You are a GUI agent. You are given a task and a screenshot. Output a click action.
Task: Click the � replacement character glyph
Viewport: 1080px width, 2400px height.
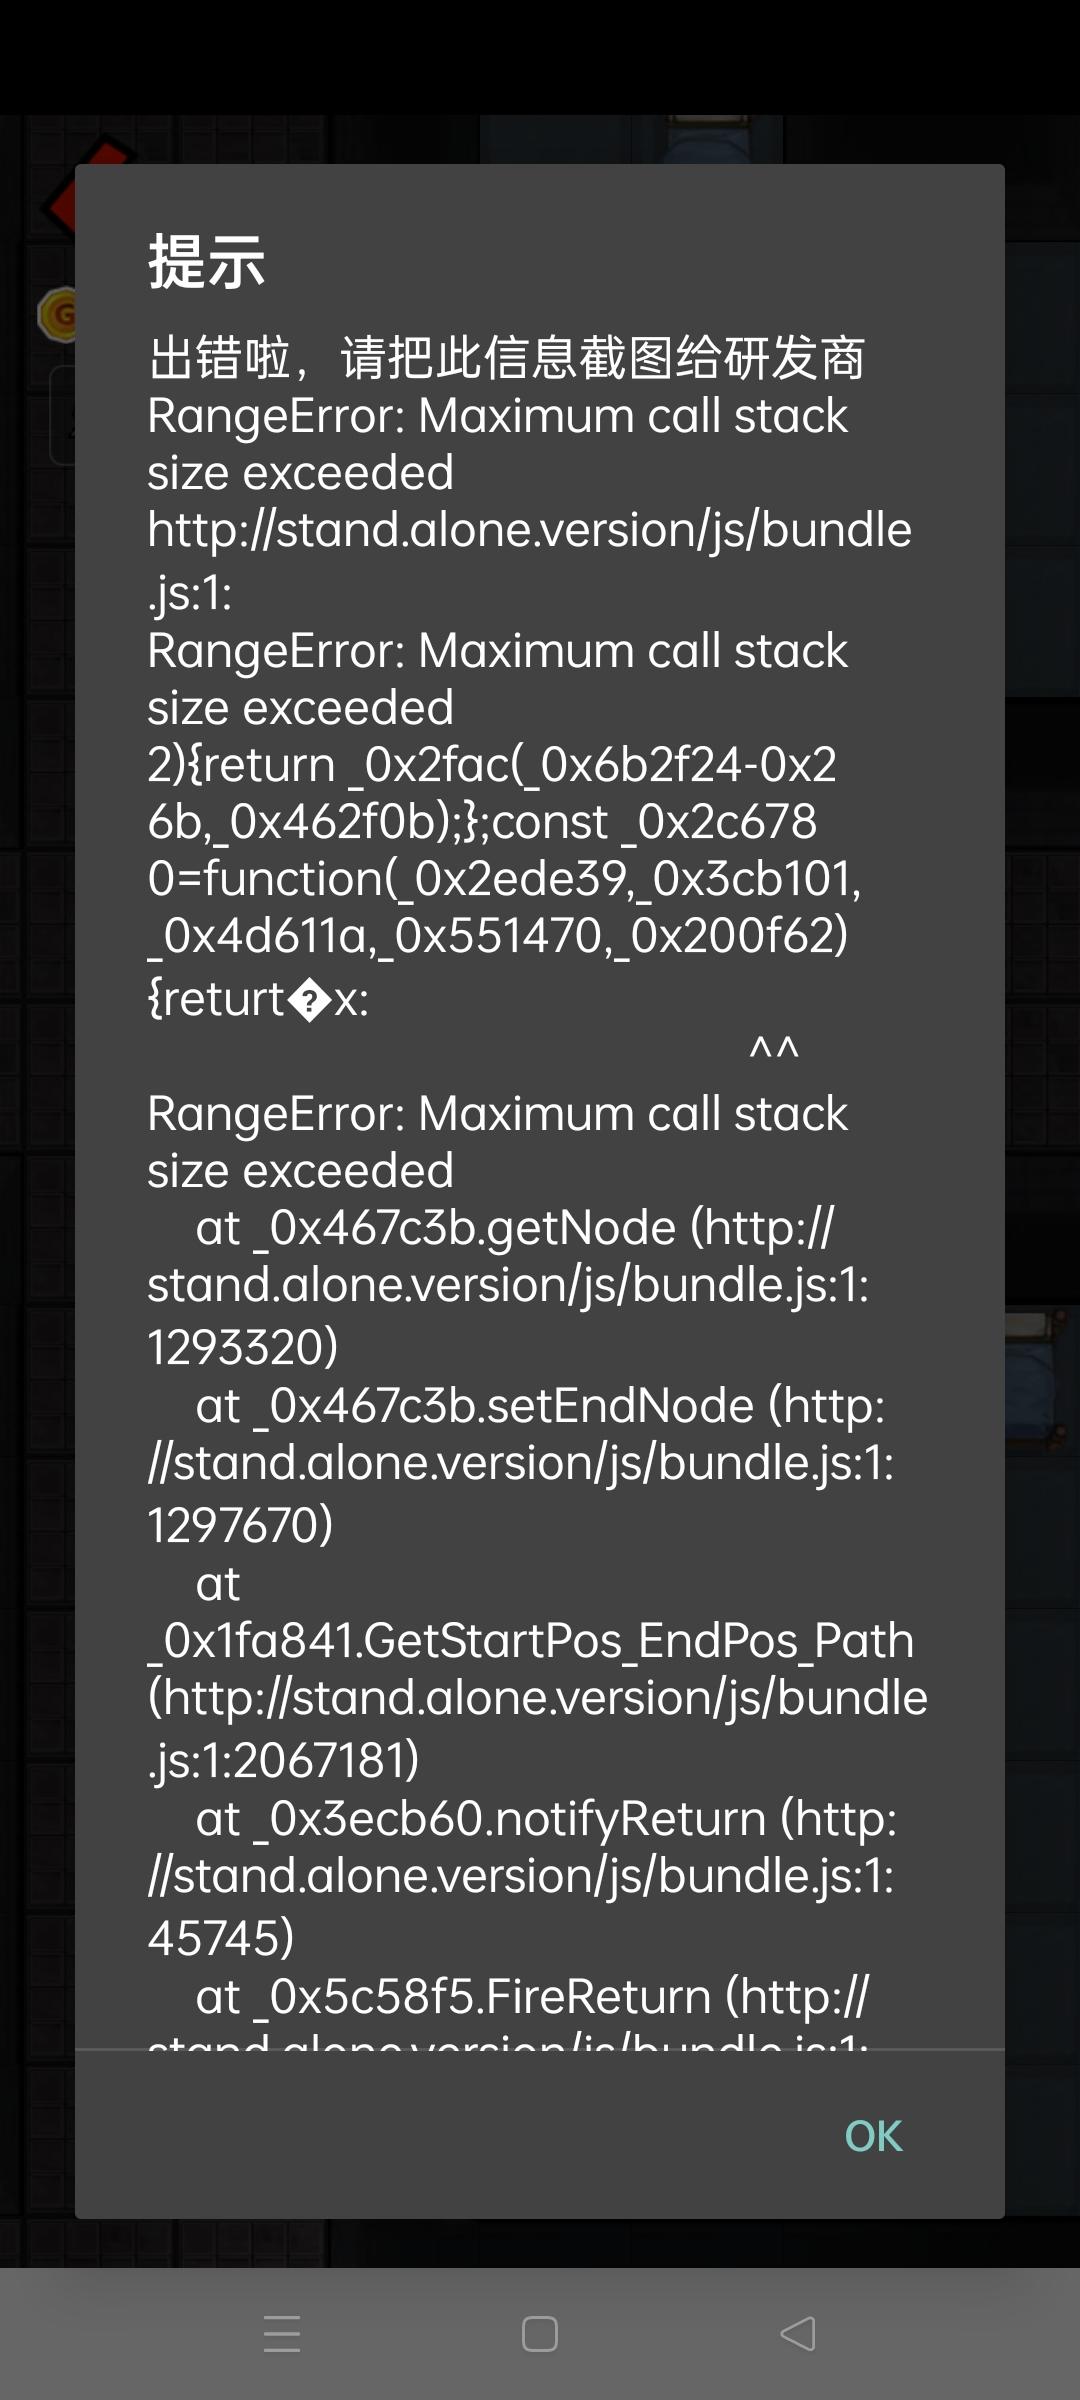(310, 1000)
